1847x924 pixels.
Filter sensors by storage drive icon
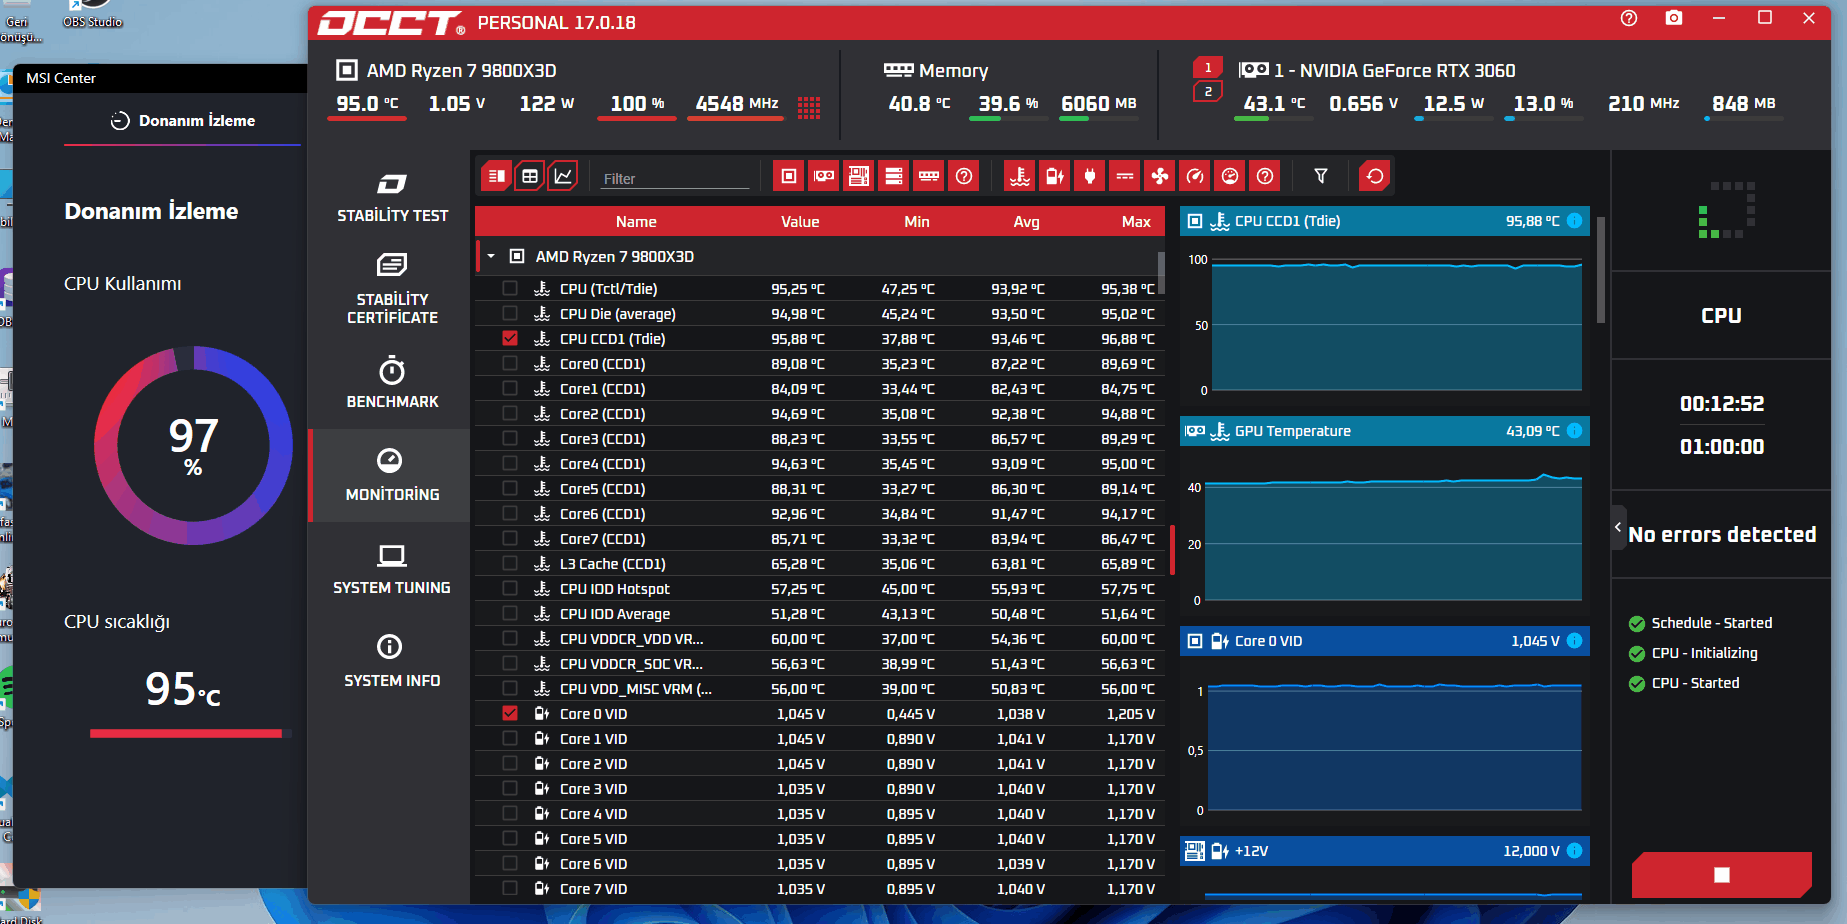coord(894,177)
